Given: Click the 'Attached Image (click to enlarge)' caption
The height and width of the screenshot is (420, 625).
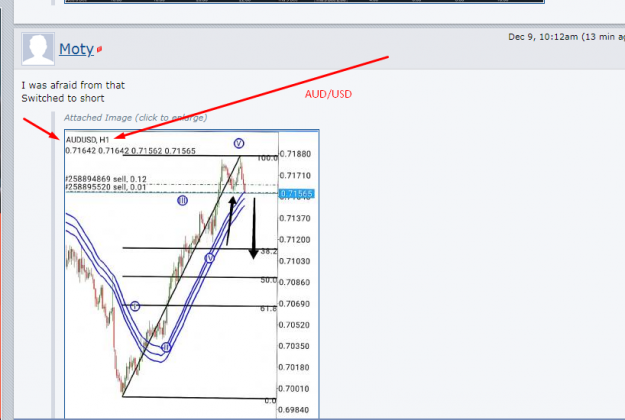Looking at the screenshot, I should coord(136,118).
